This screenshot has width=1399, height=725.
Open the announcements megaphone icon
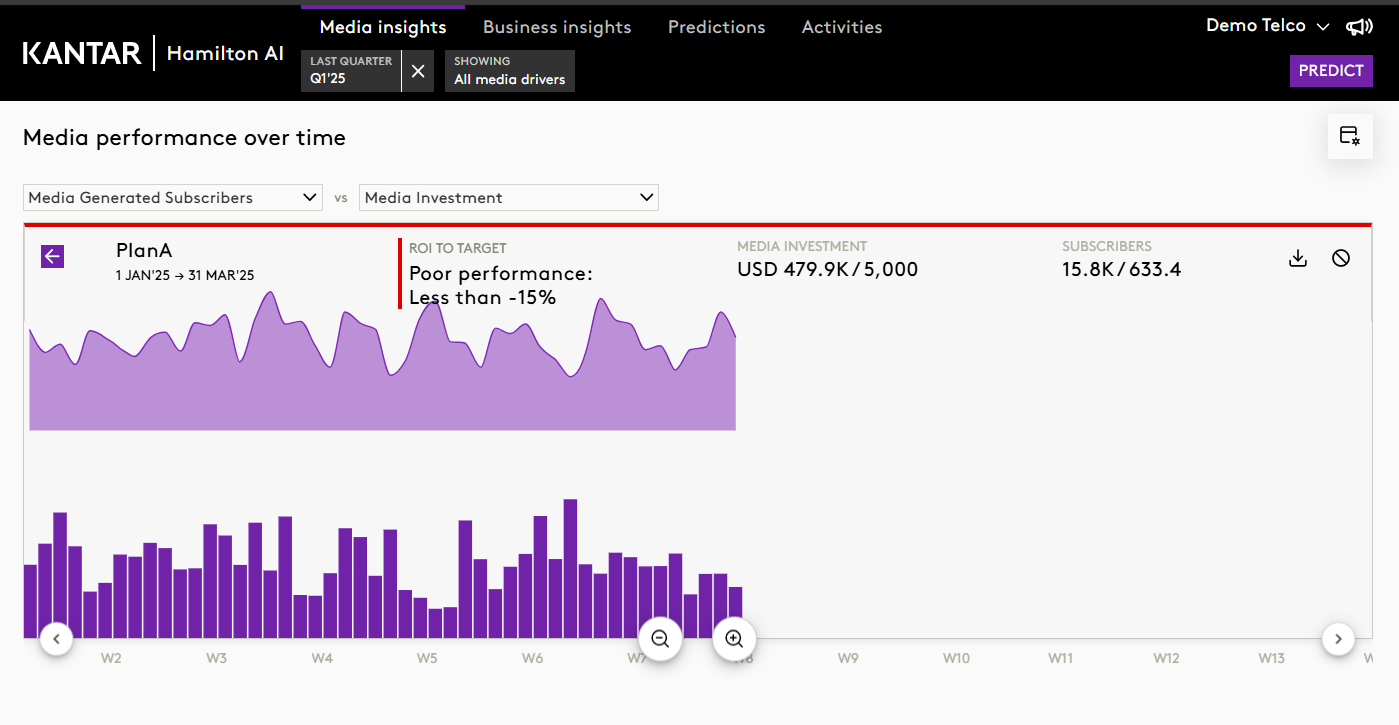[x=1359, y=27]
